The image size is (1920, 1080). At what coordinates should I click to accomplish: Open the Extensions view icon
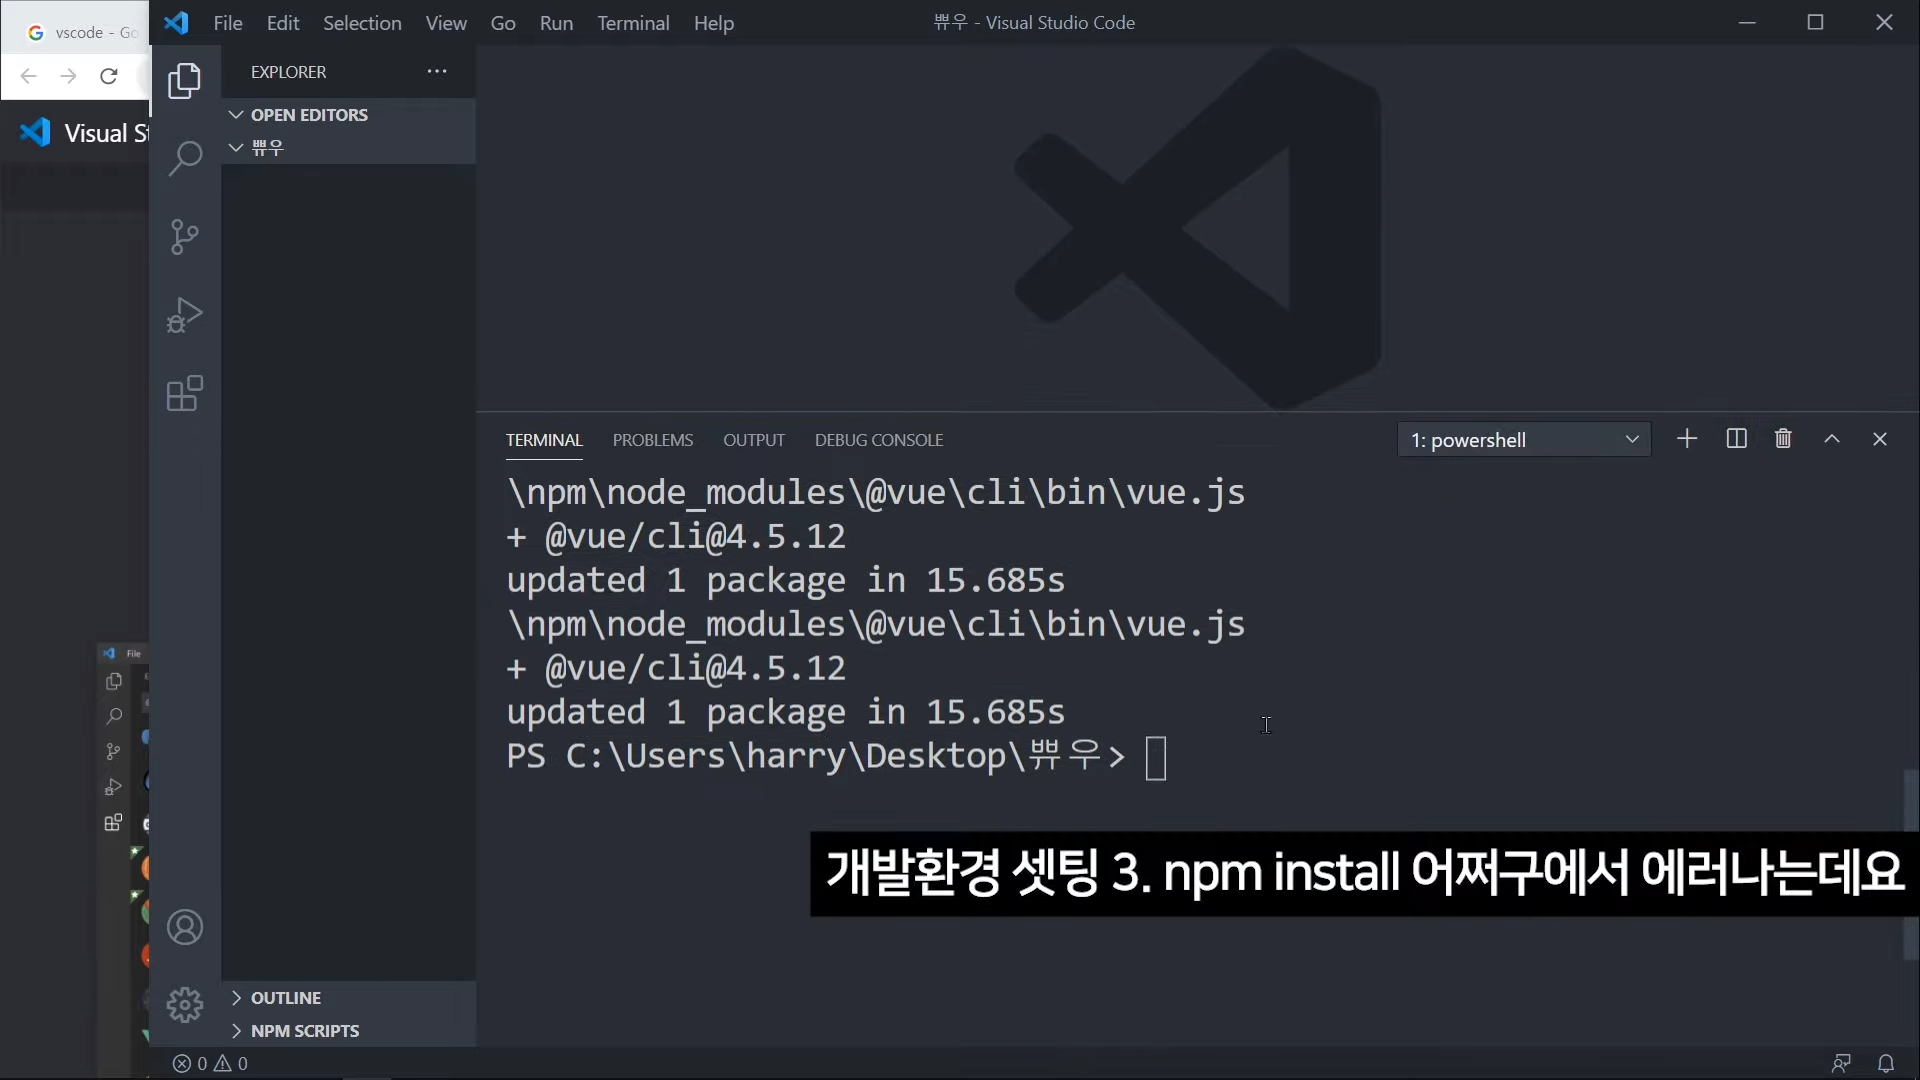point(184,394)
